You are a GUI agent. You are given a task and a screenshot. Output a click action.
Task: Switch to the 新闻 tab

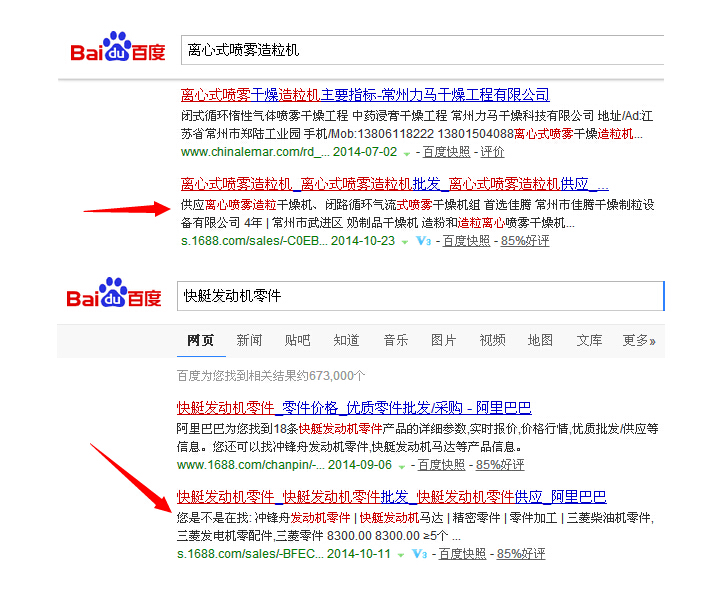pyautogui.click(x=249, y=340)
